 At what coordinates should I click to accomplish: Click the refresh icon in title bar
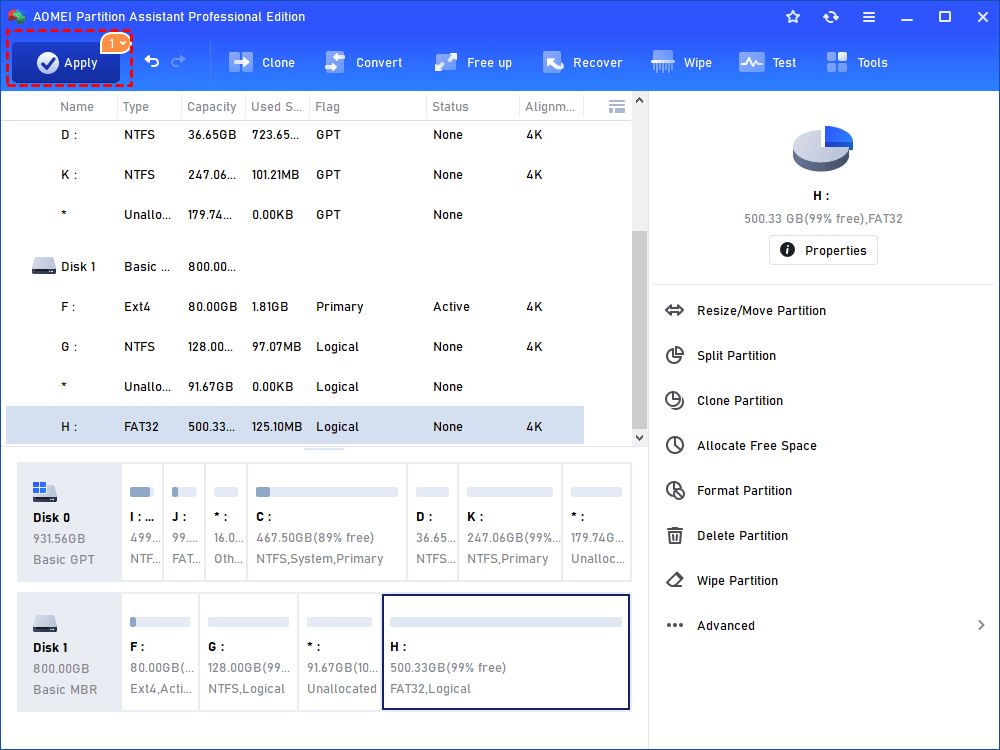tap(830, 17)
